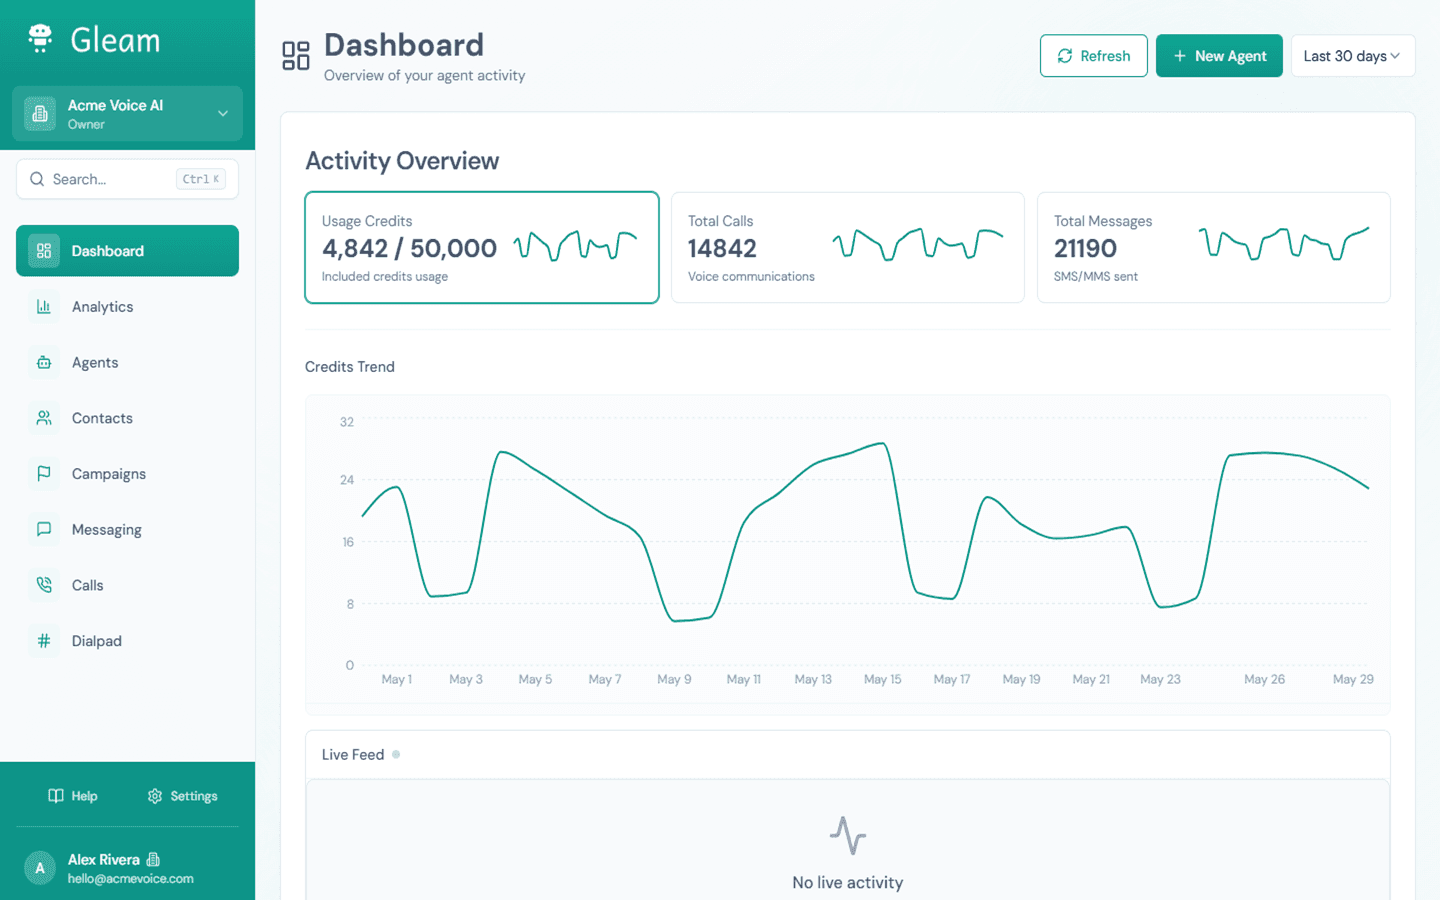Focus the Search input field
The image size is (1440, 900).
pos(127,179)
